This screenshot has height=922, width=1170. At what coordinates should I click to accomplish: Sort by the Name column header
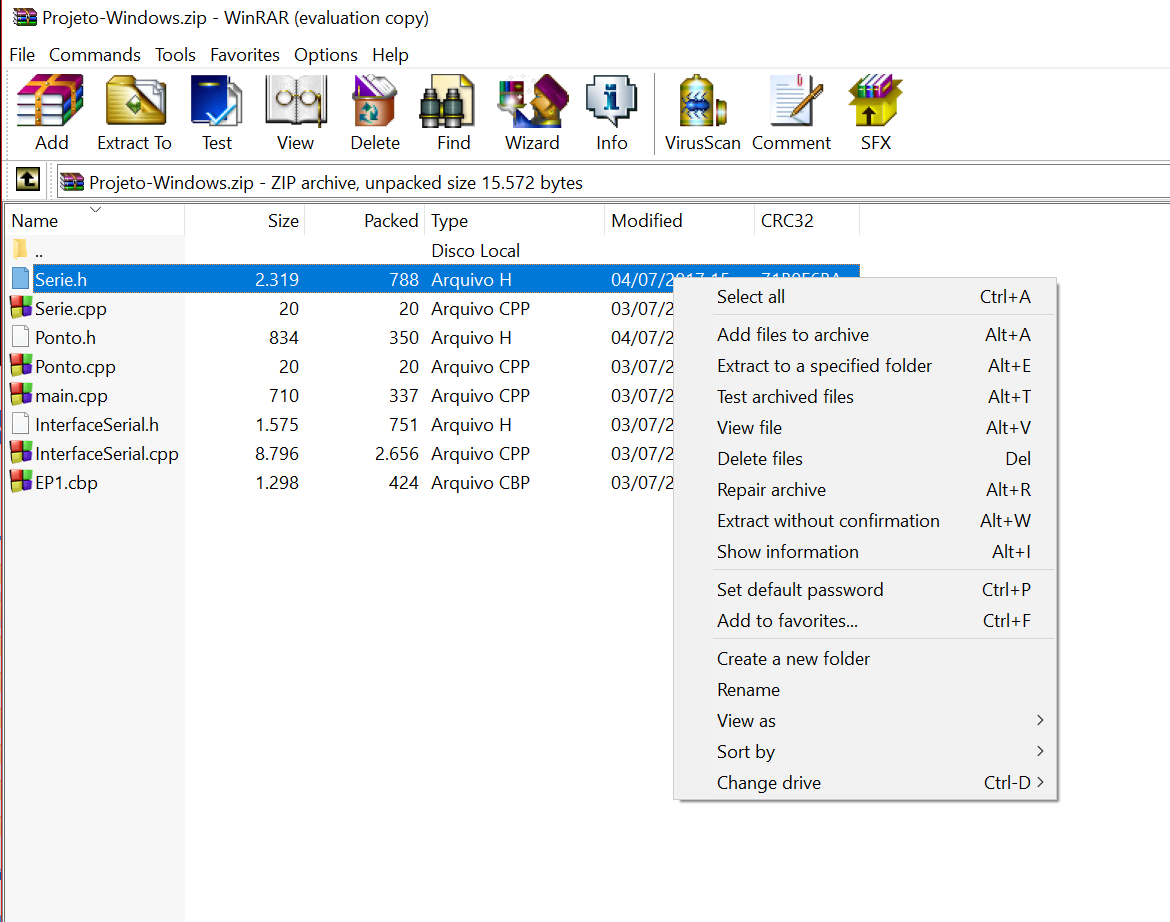pyautogui.click(x=95, y=221)
